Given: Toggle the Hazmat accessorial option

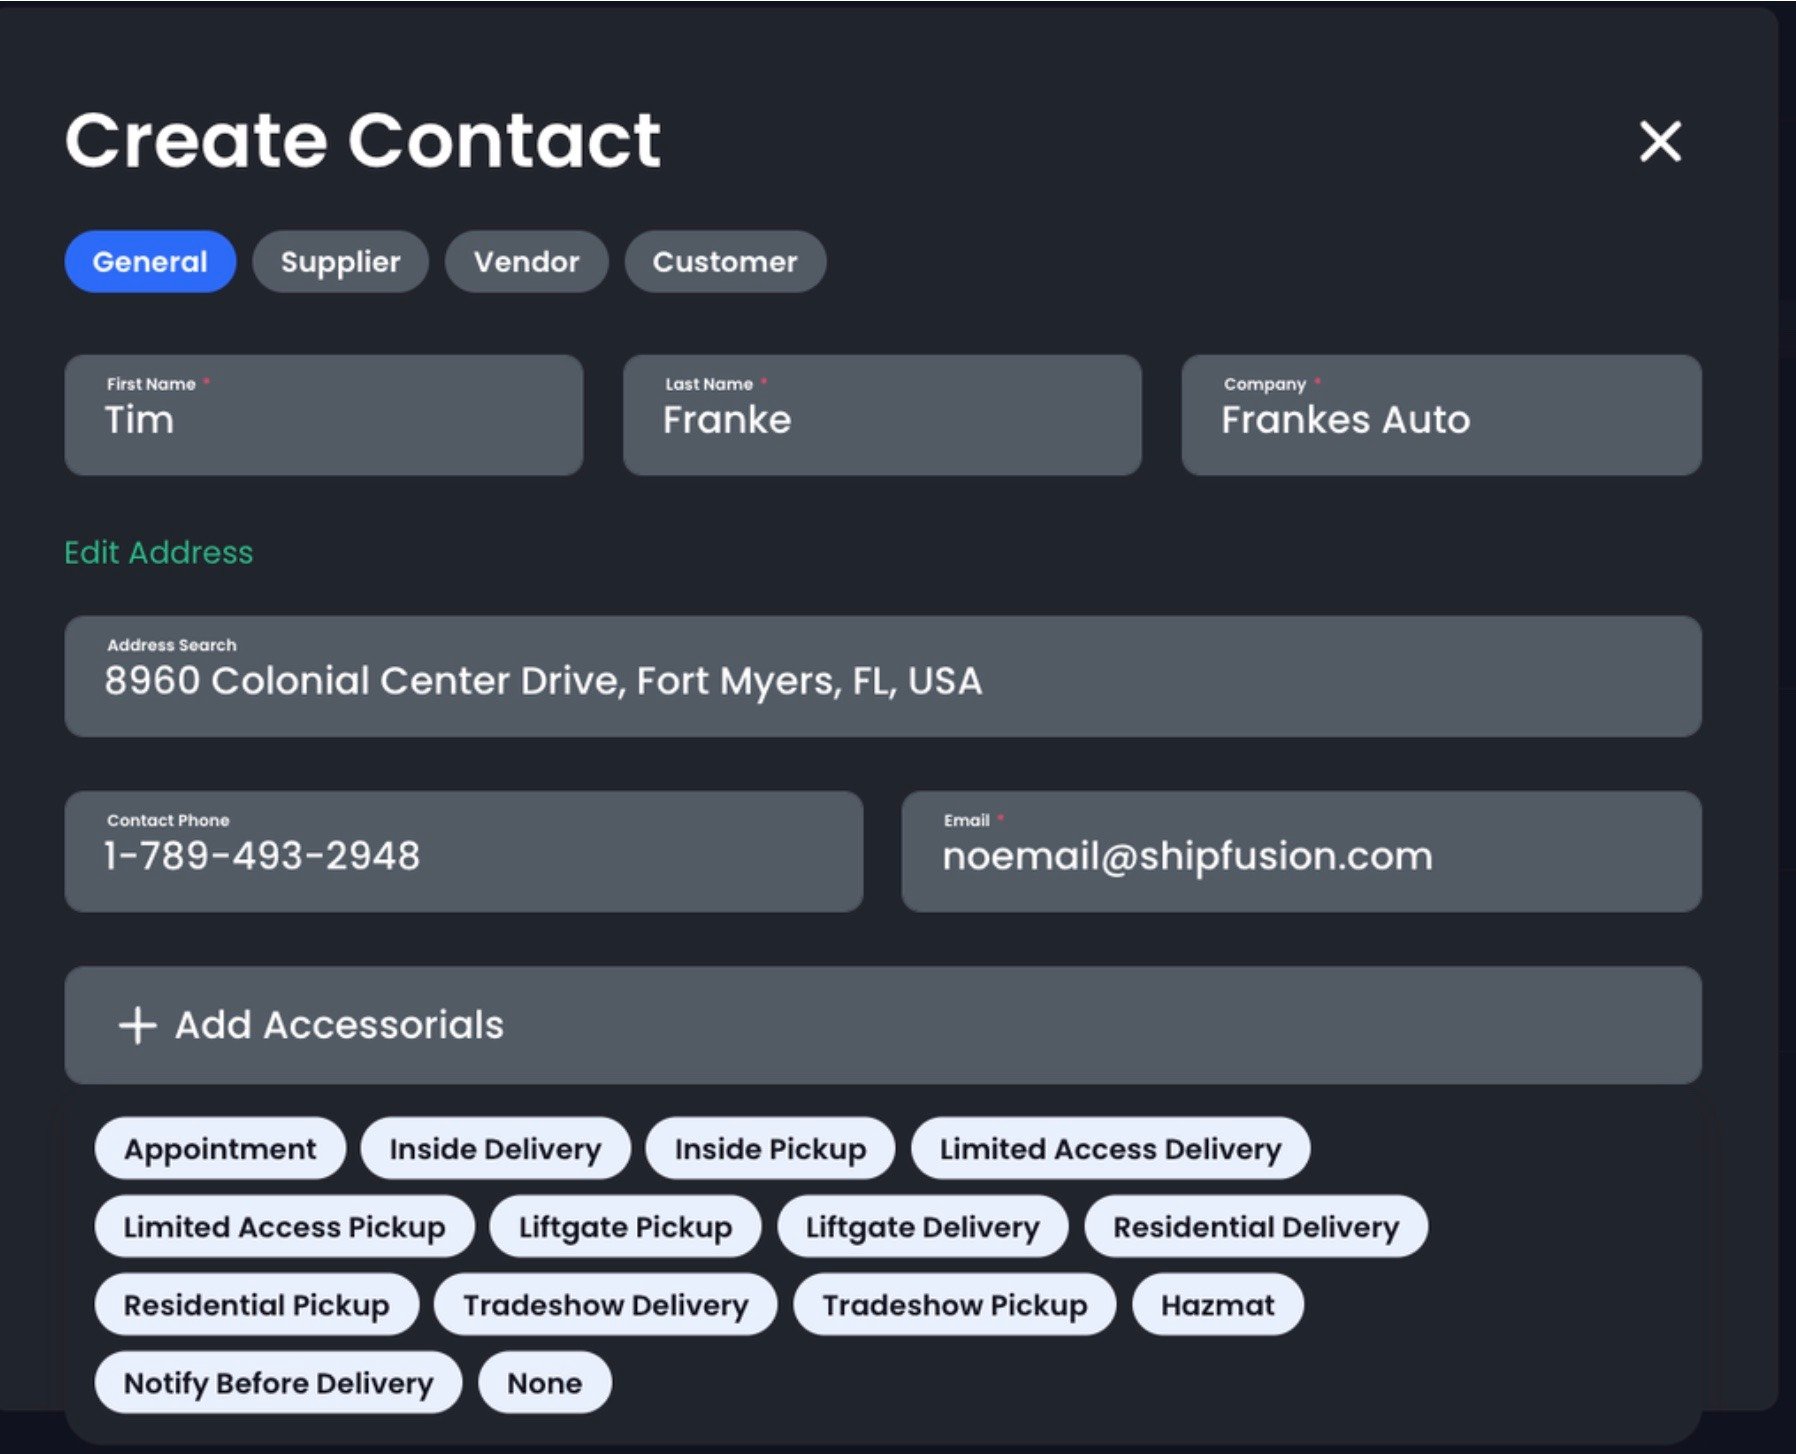Looking at the screenshot, I should point(1217,1305).
